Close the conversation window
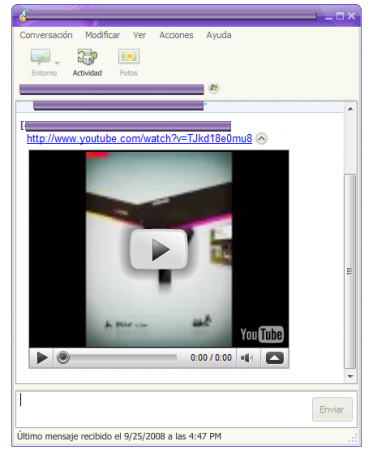The width and height of the screenshot is (373, 450). click(351, 16)
